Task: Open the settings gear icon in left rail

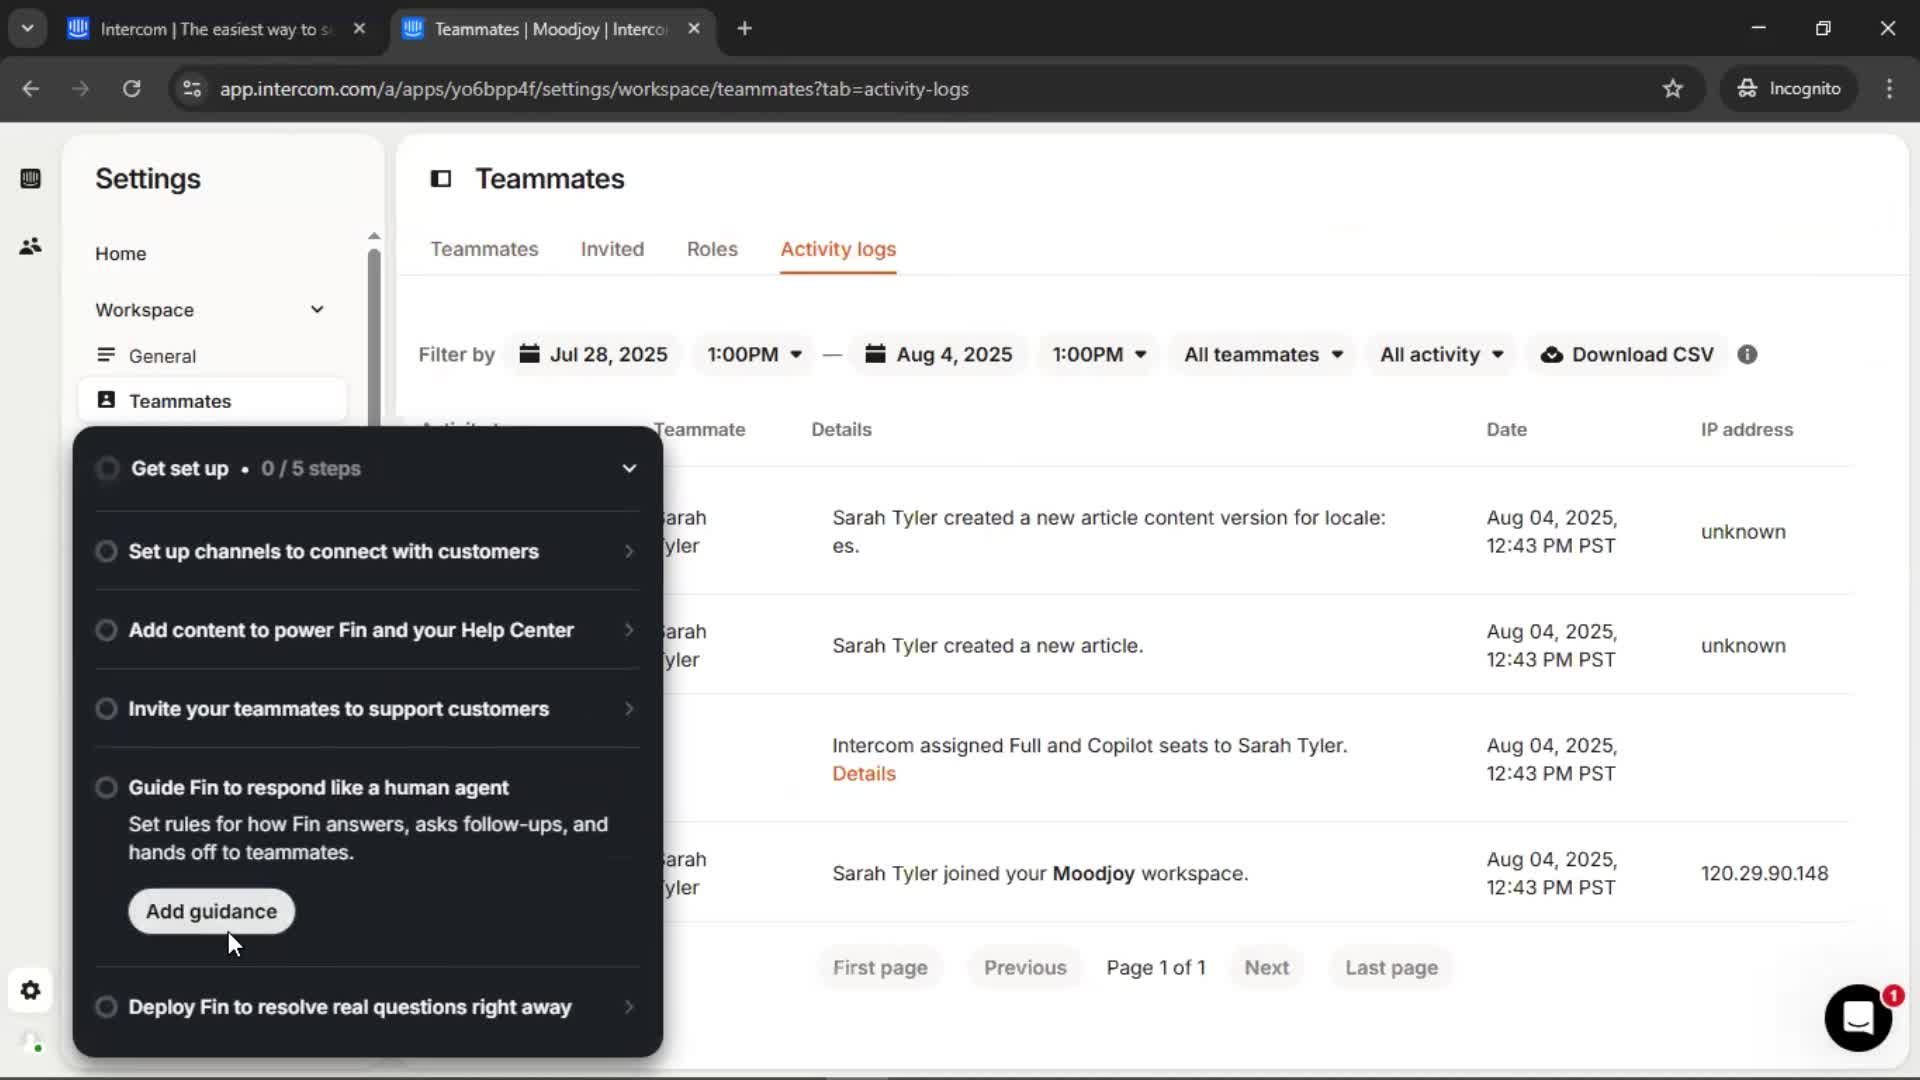Action: click(30, 990)
